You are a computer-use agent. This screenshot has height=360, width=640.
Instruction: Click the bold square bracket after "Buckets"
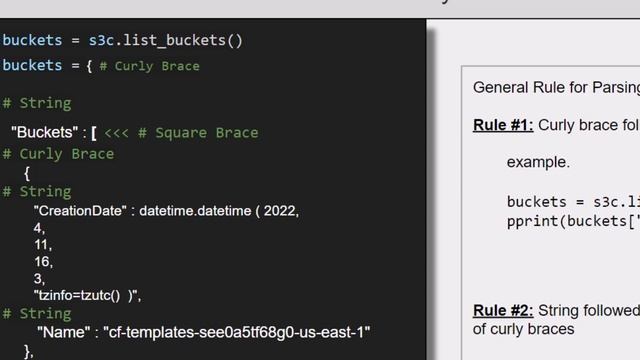point(94,133)
